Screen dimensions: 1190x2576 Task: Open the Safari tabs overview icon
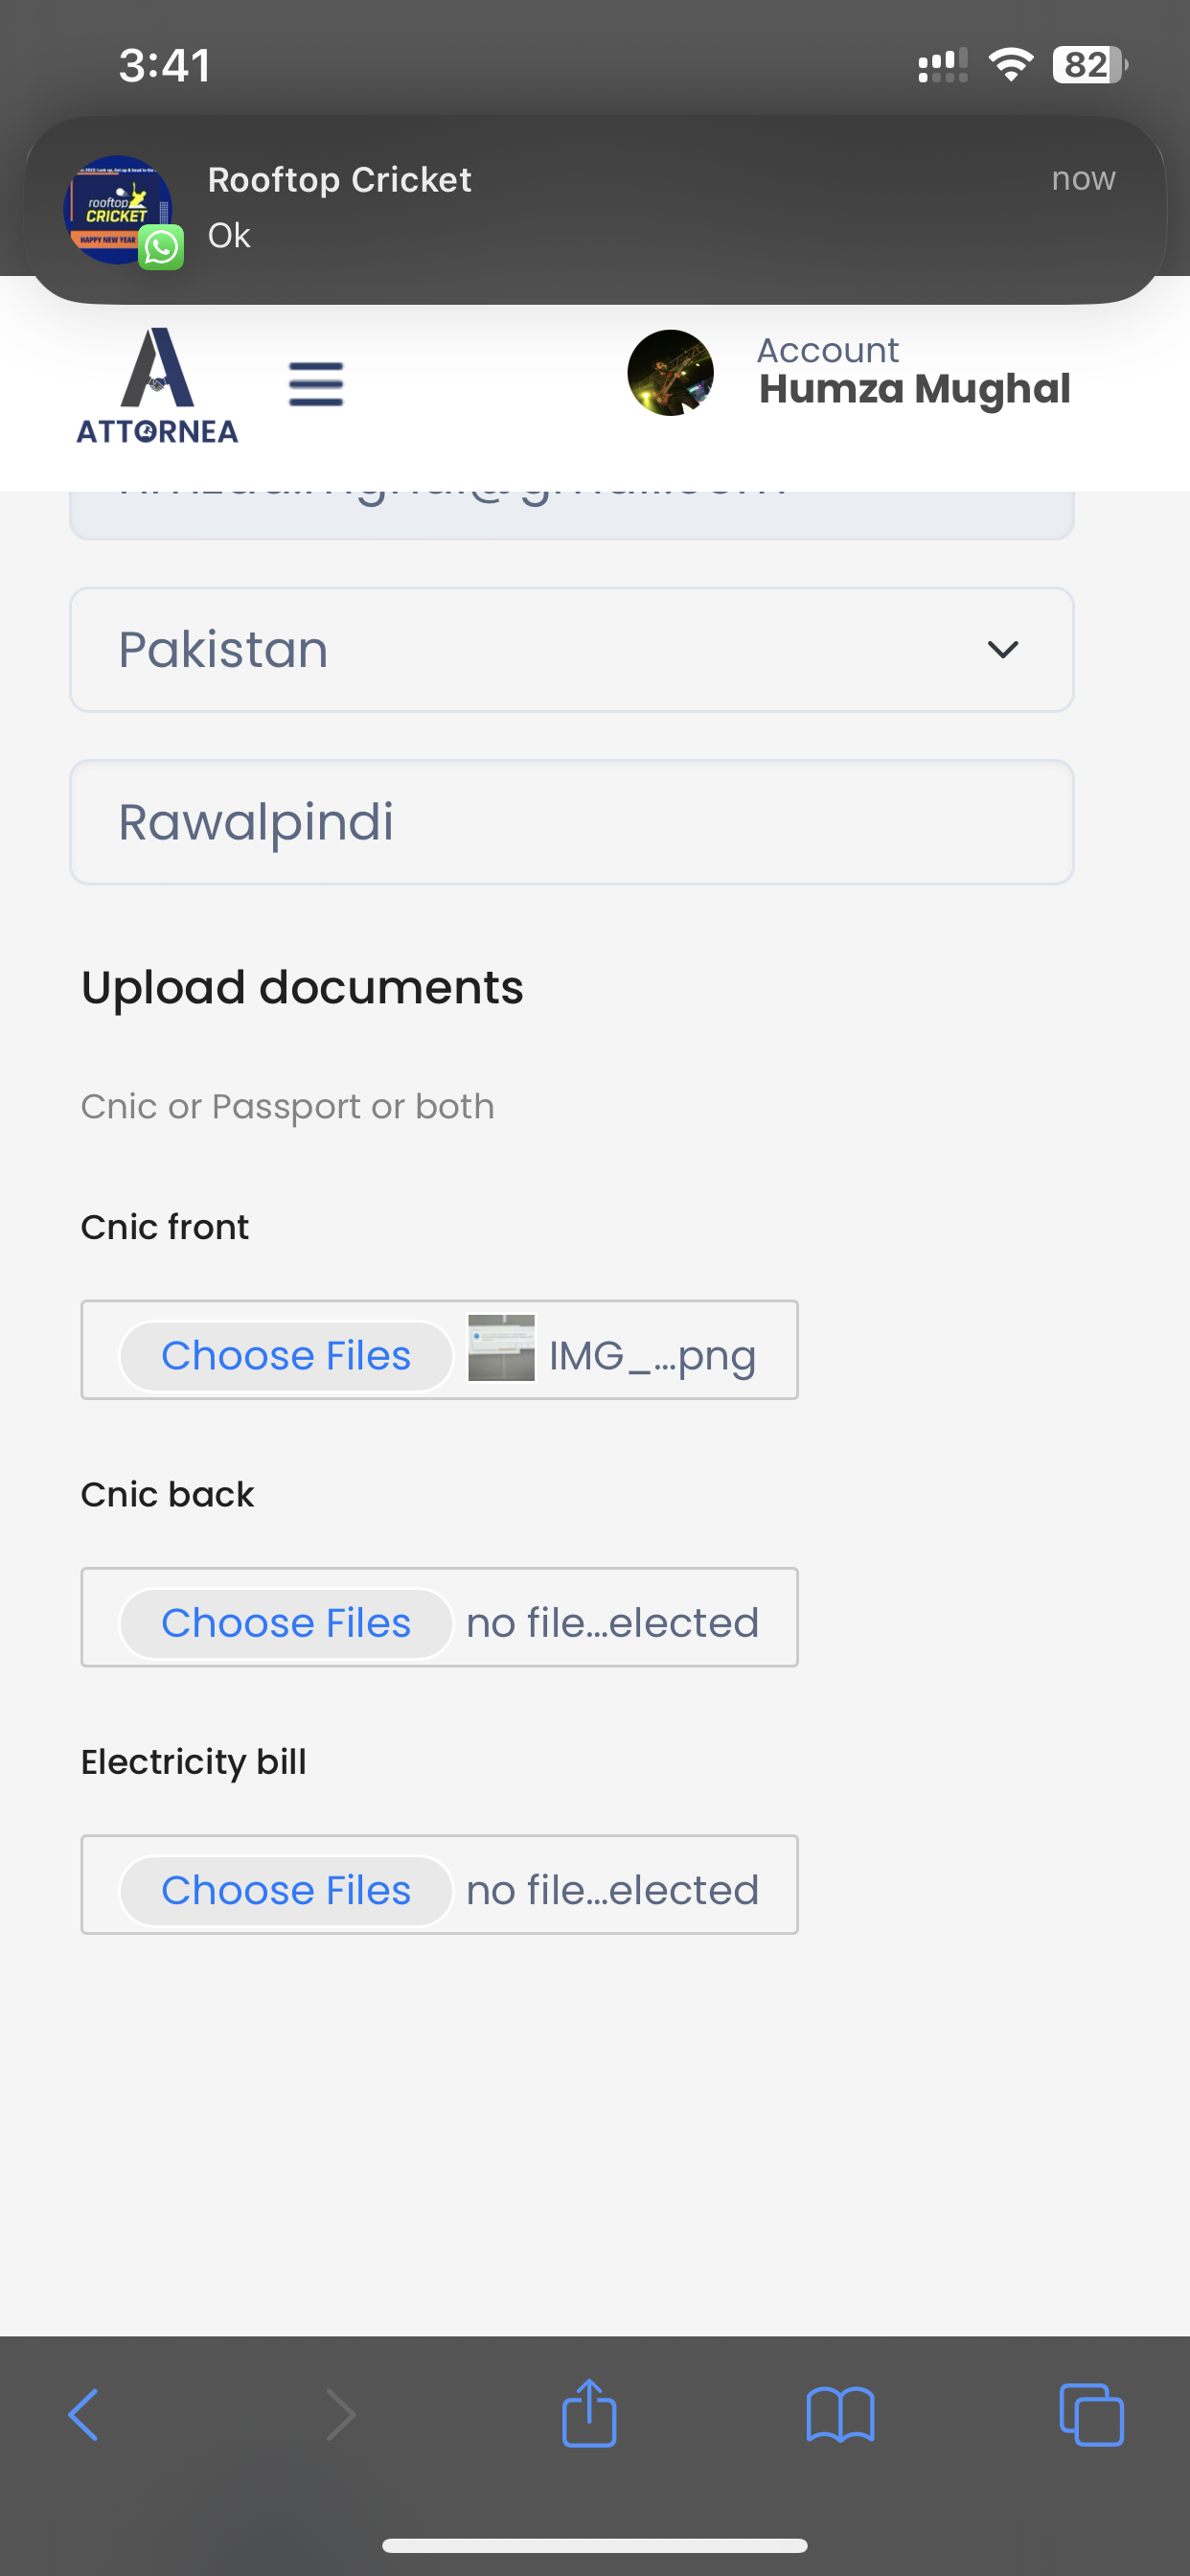click(x=1091, y=2415)
